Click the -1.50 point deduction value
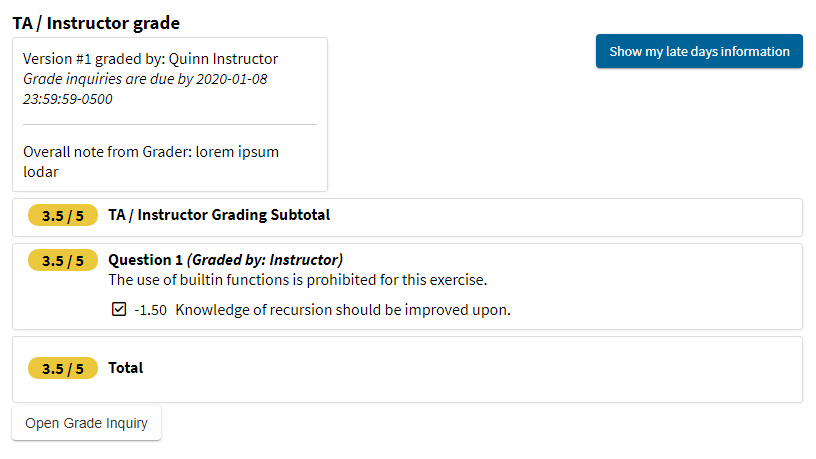Image resolution: width=816 pixels, height=459 pixels. point(150,310)
